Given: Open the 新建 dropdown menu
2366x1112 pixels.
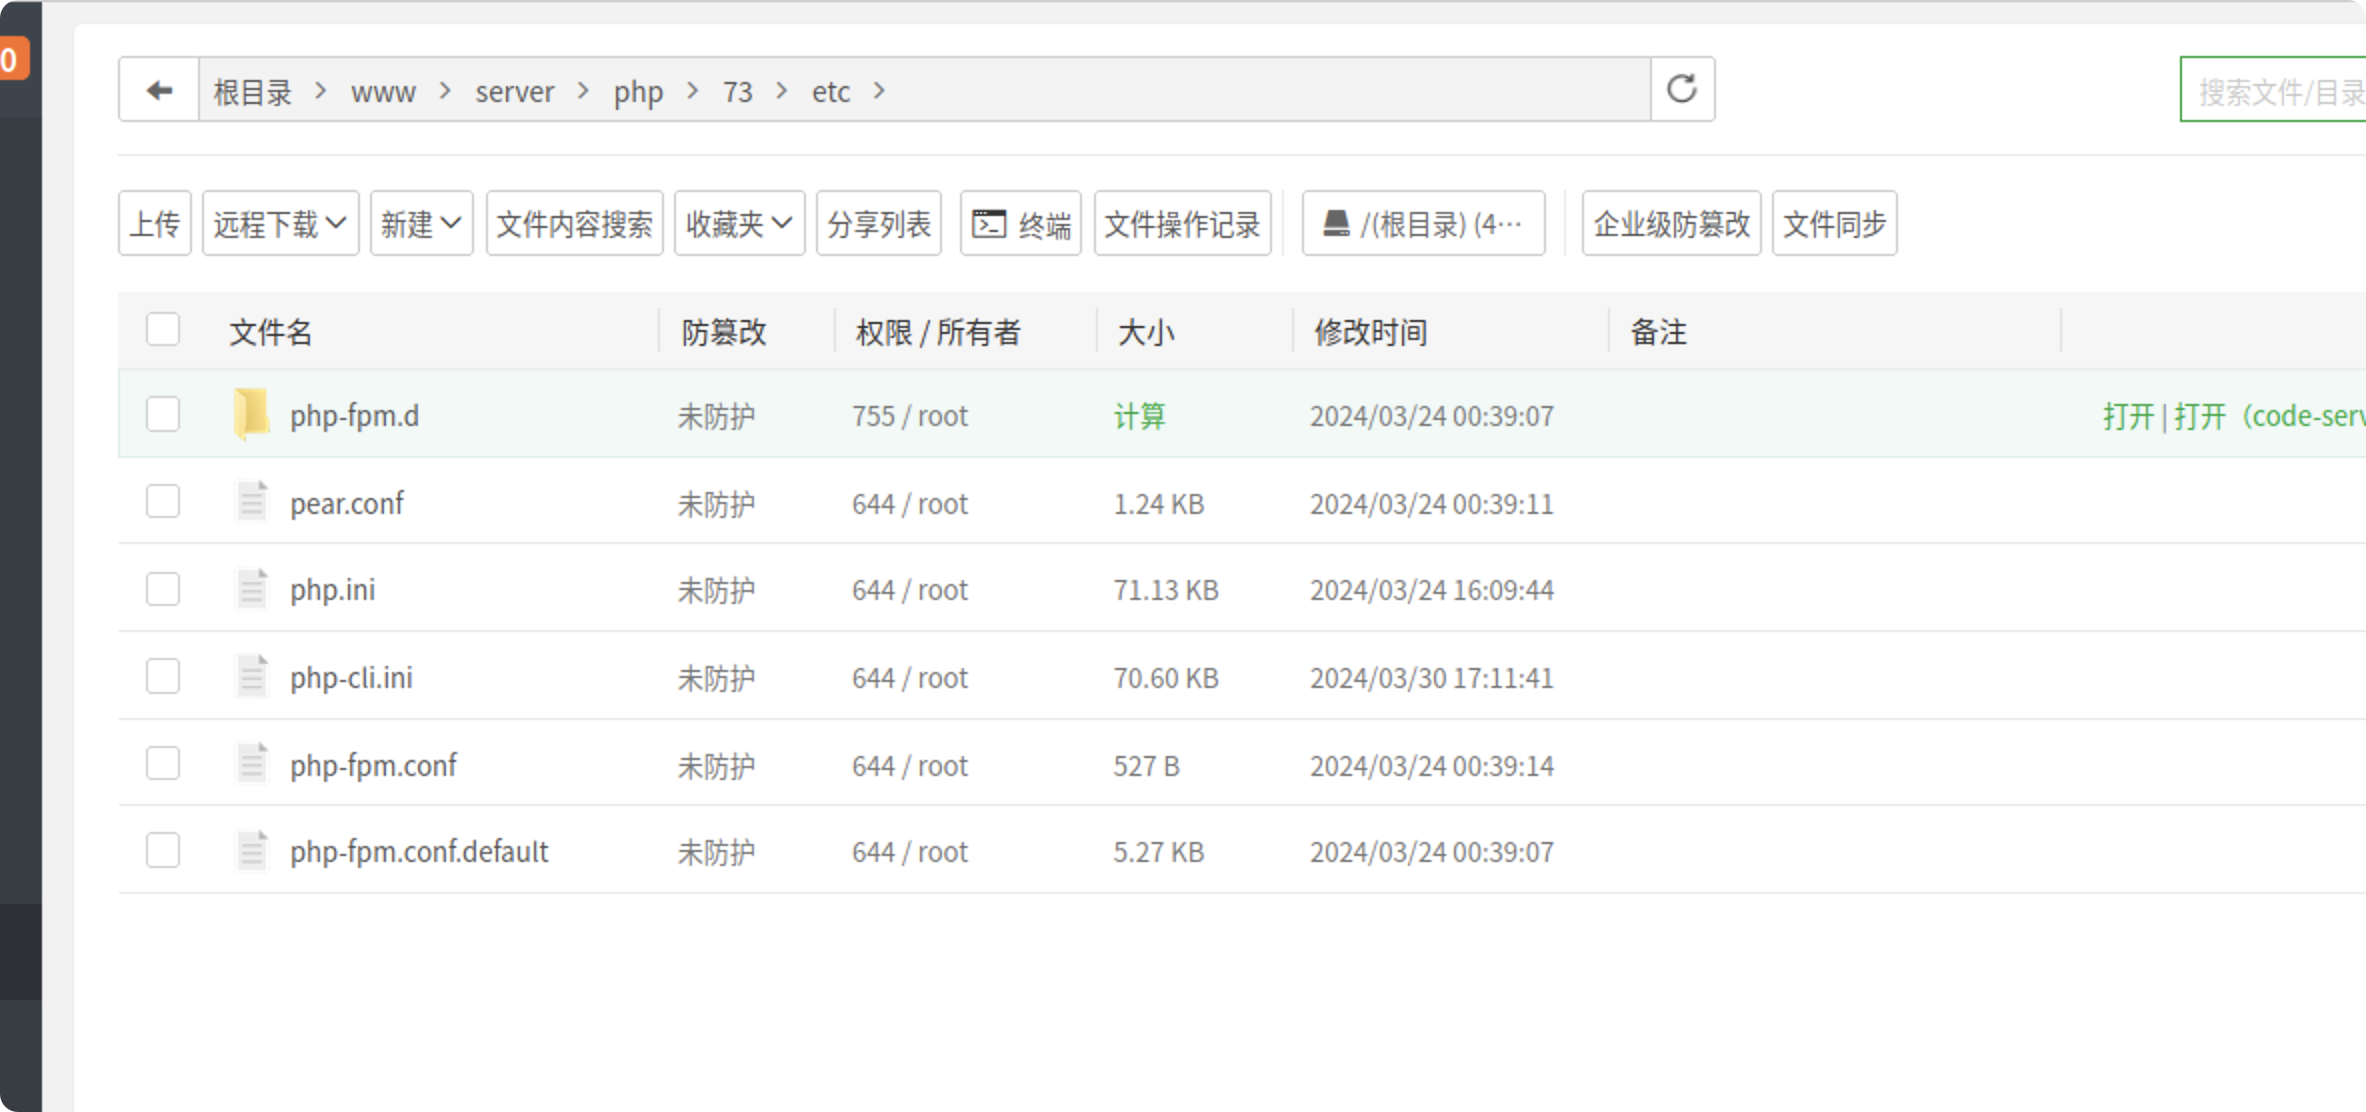Looking at the screenshot, I should pyautogui.click(x=421, y=224).
